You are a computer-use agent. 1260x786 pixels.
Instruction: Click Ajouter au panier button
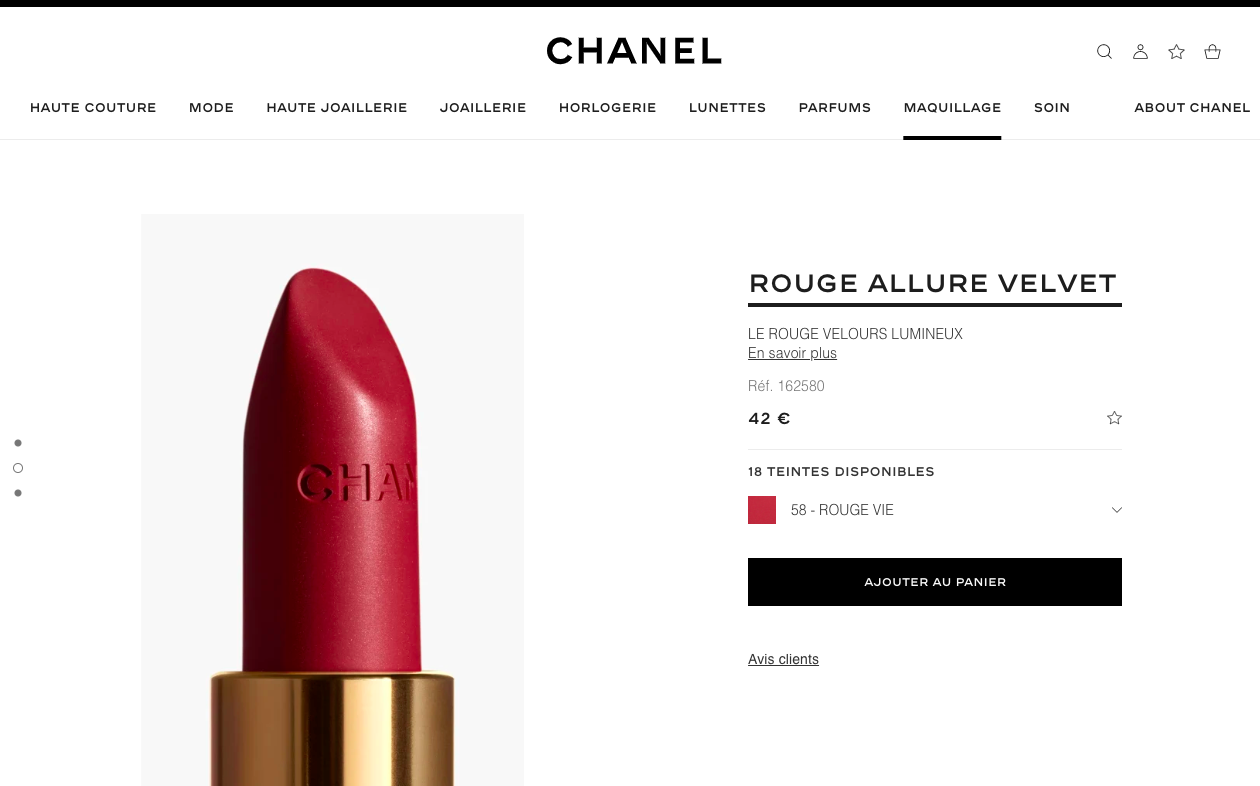pyautogui.click(x=935, y=582)
